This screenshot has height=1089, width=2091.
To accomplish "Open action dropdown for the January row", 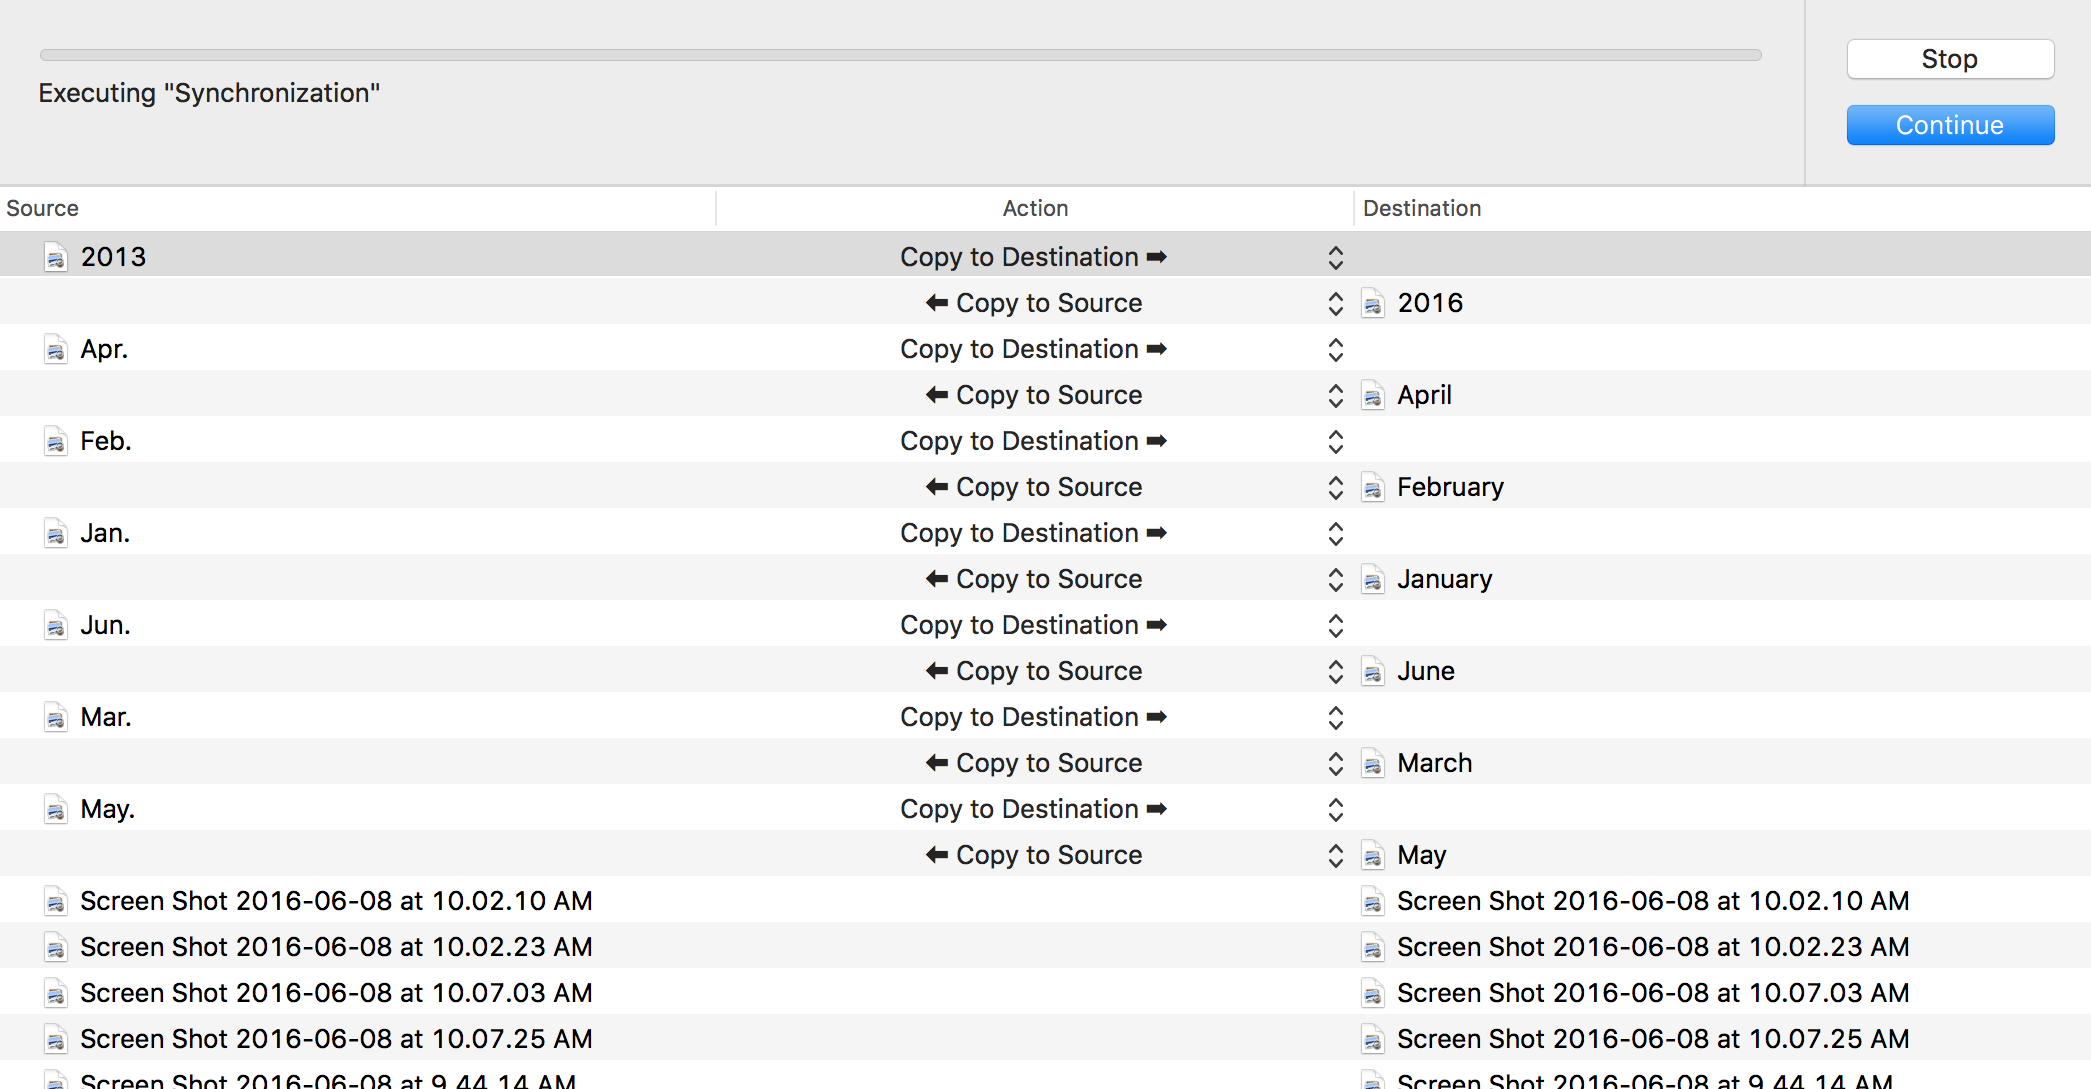I will [x=1335, y=579].
